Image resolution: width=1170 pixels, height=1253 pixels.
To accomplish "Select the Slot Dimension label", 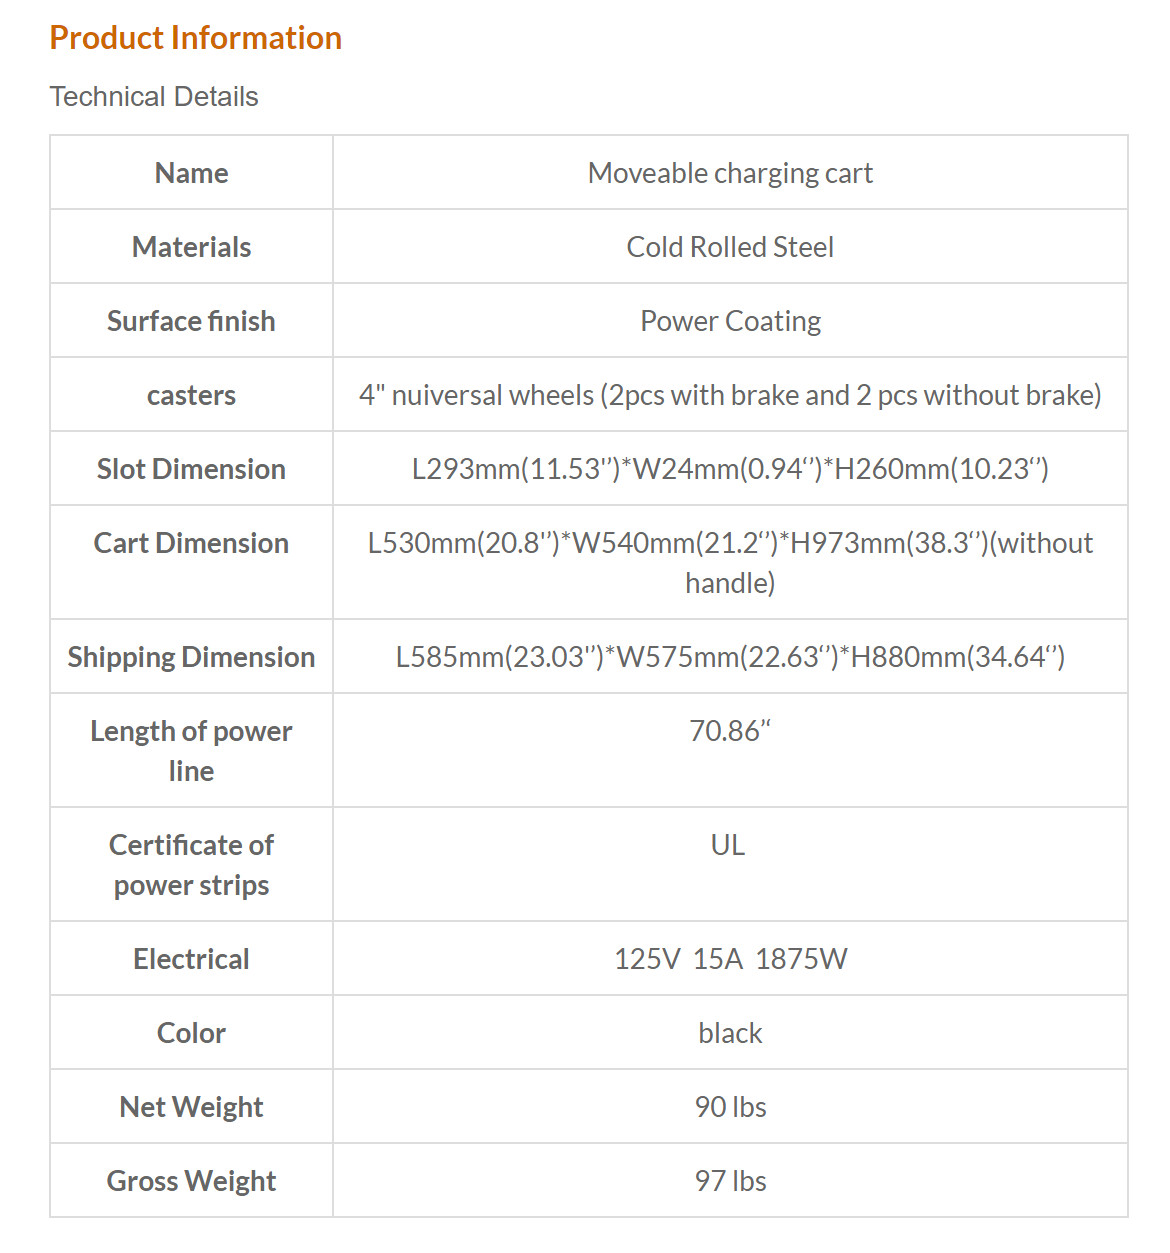I will [x=192, y=469].
